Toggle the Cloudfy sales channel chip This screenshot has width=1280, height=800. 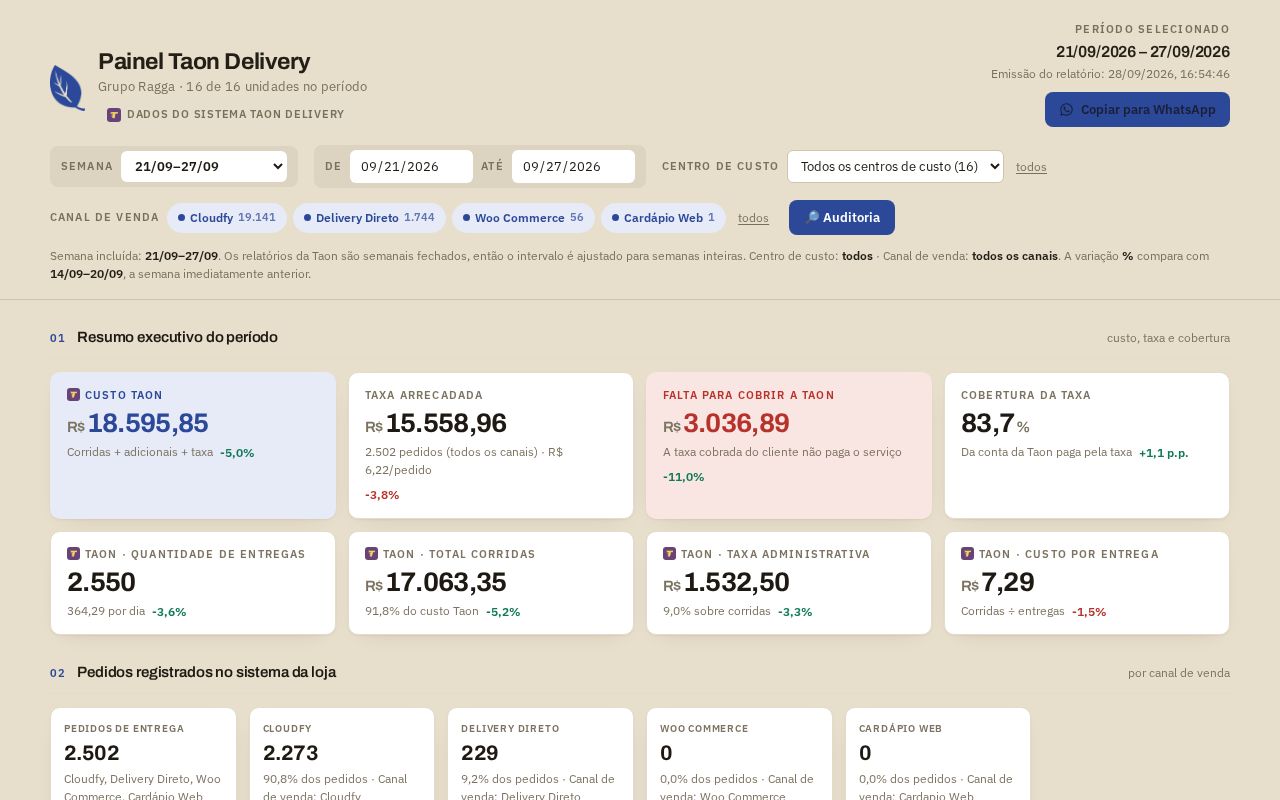[227, 218]
